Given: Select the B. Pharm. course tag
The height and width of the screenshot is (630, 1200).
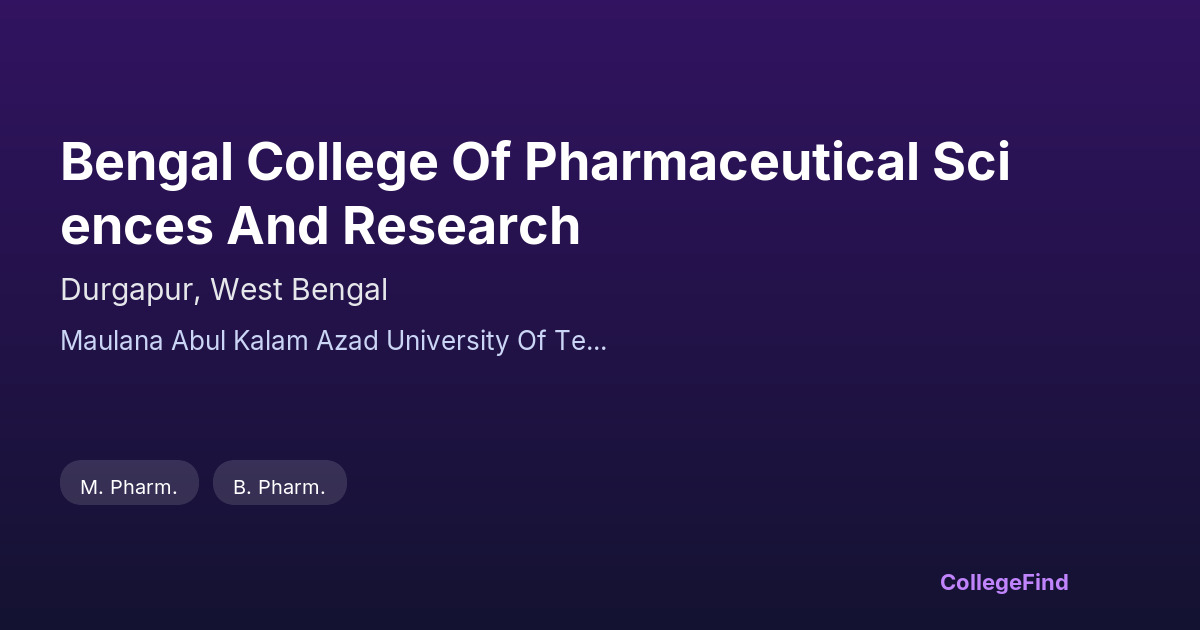Looking at the screenshot, I should pyautogui.click(x=279, y=487).
